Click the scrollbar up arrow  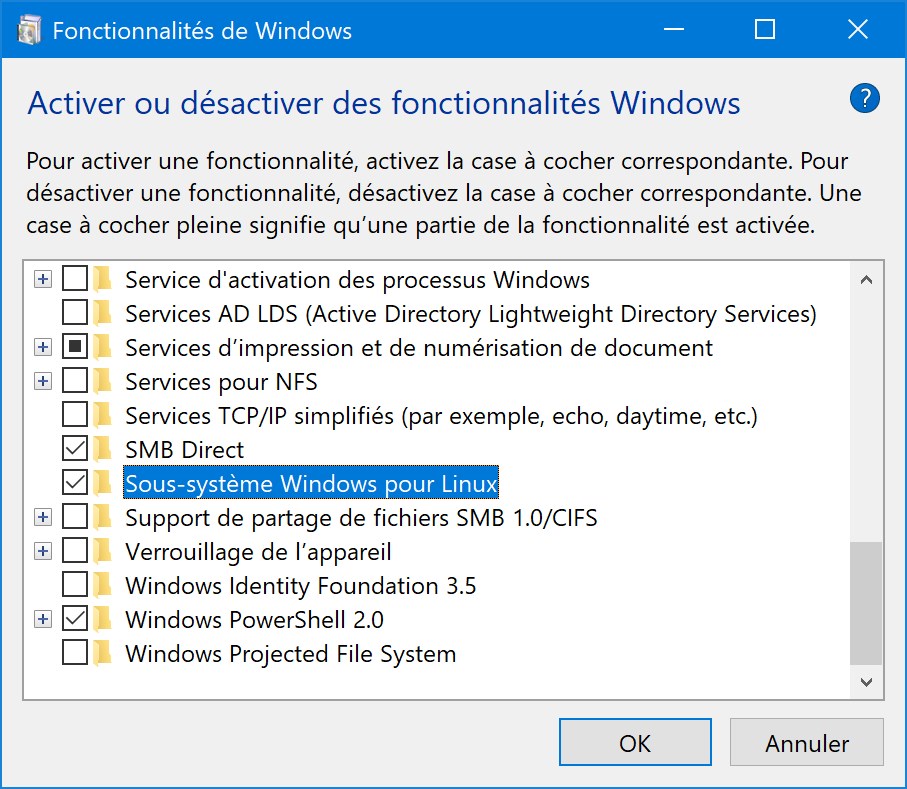coord(866,280)
